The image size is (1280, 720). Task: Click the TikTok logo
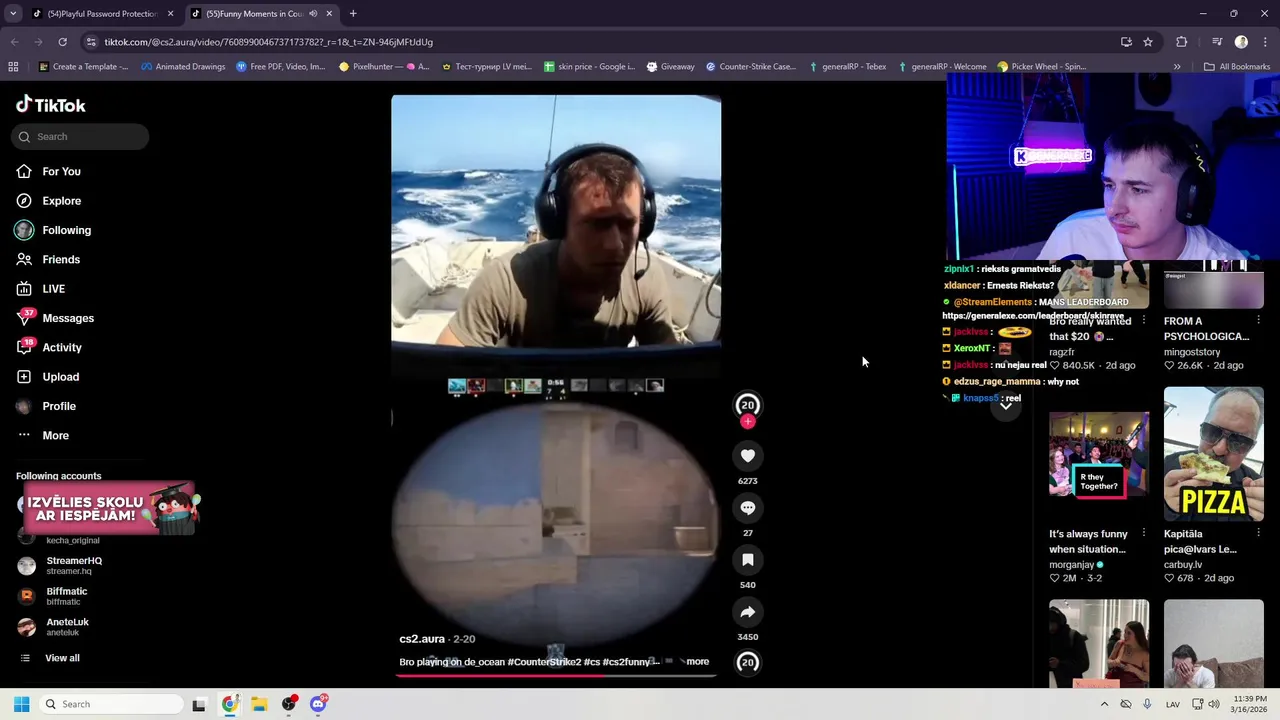(x=51, y=105)
